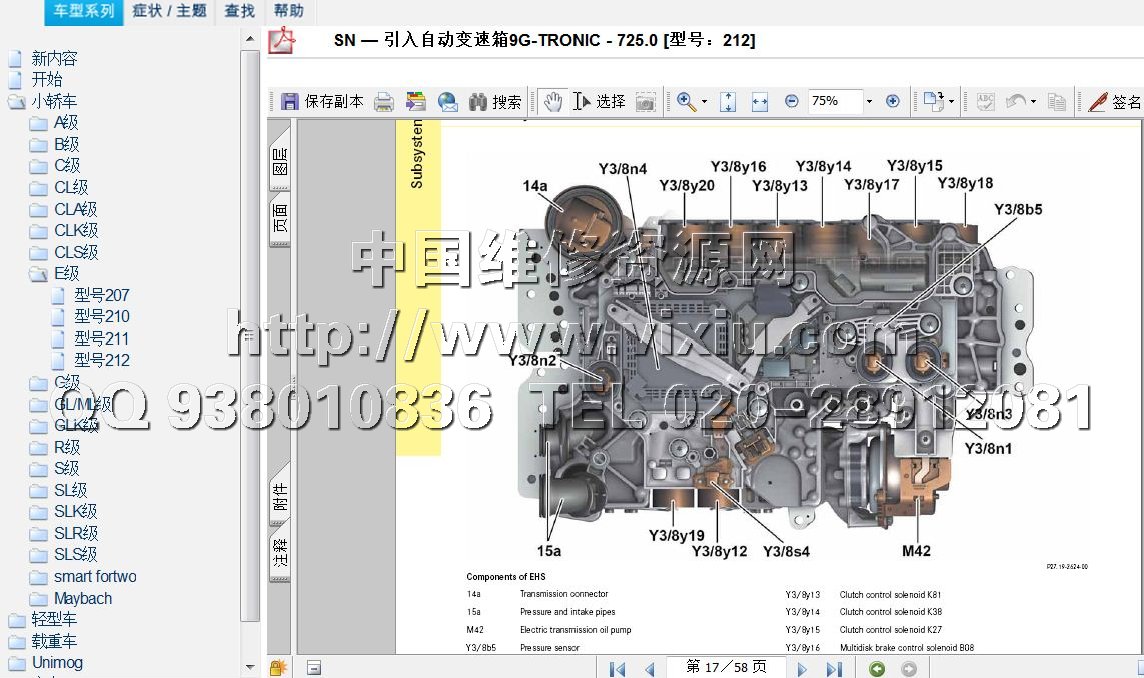Screen dimensions: 1144x678
Task: Open the magnifier zoom tool dropdown arrow
Action: tap(704, 101)
